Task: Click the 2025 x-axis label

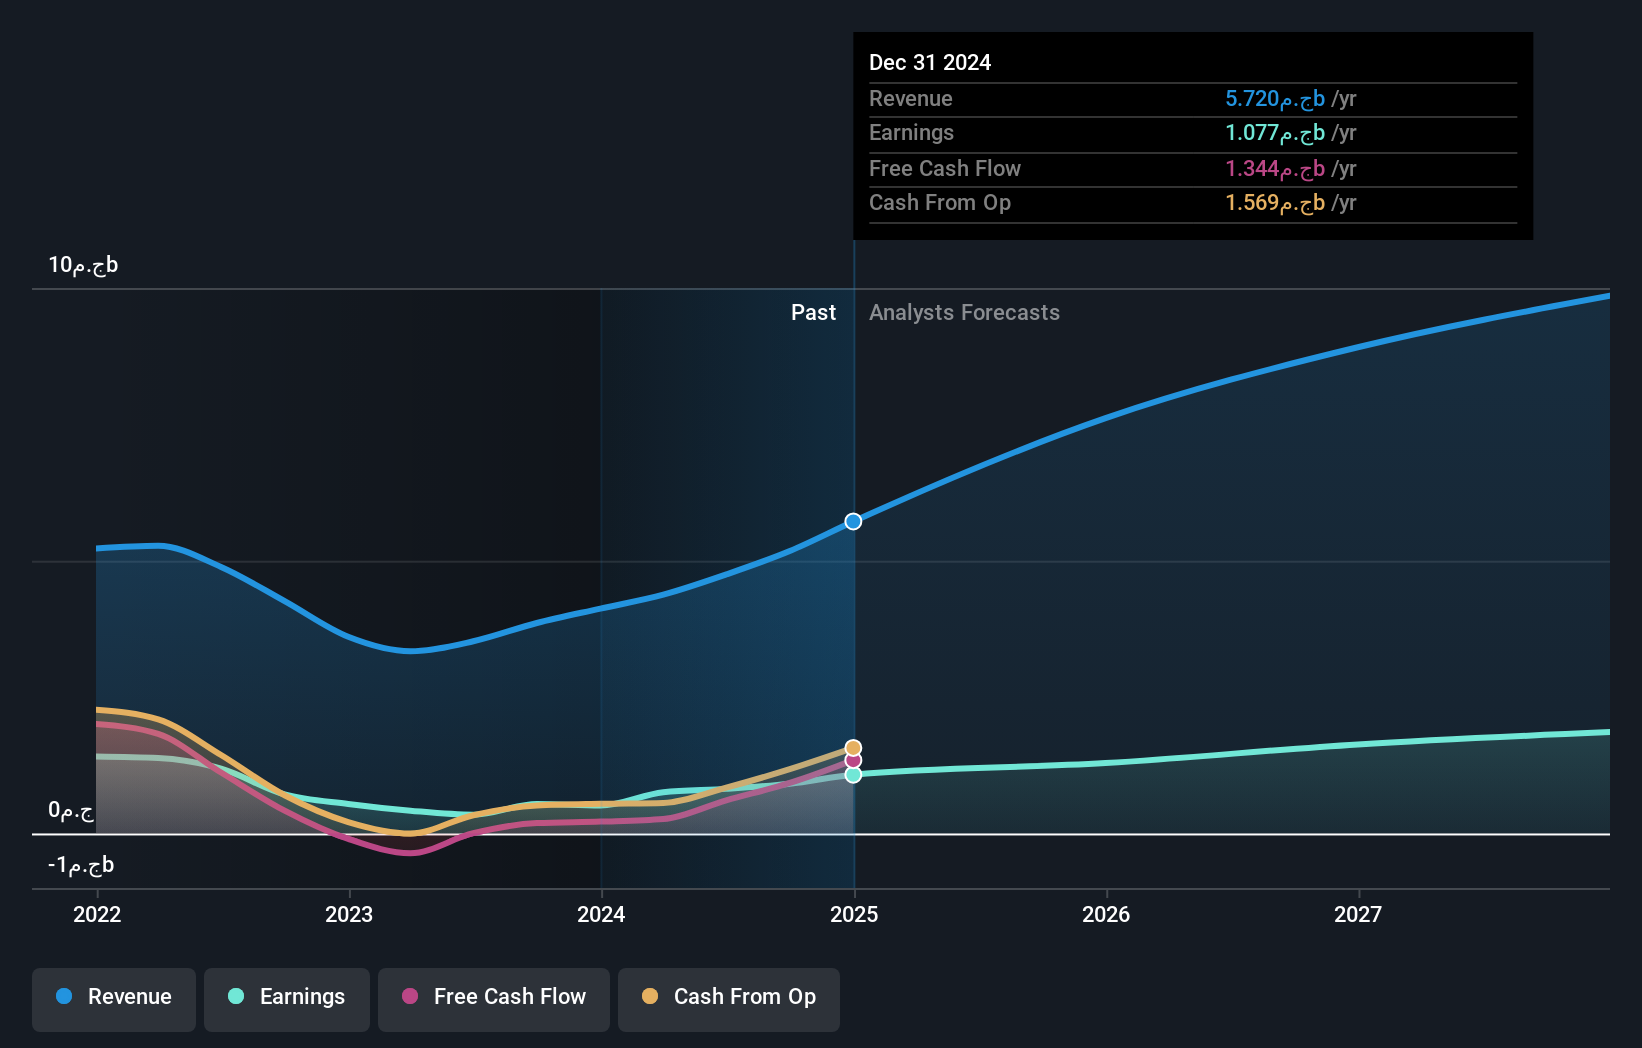Action: coord(854,914)
